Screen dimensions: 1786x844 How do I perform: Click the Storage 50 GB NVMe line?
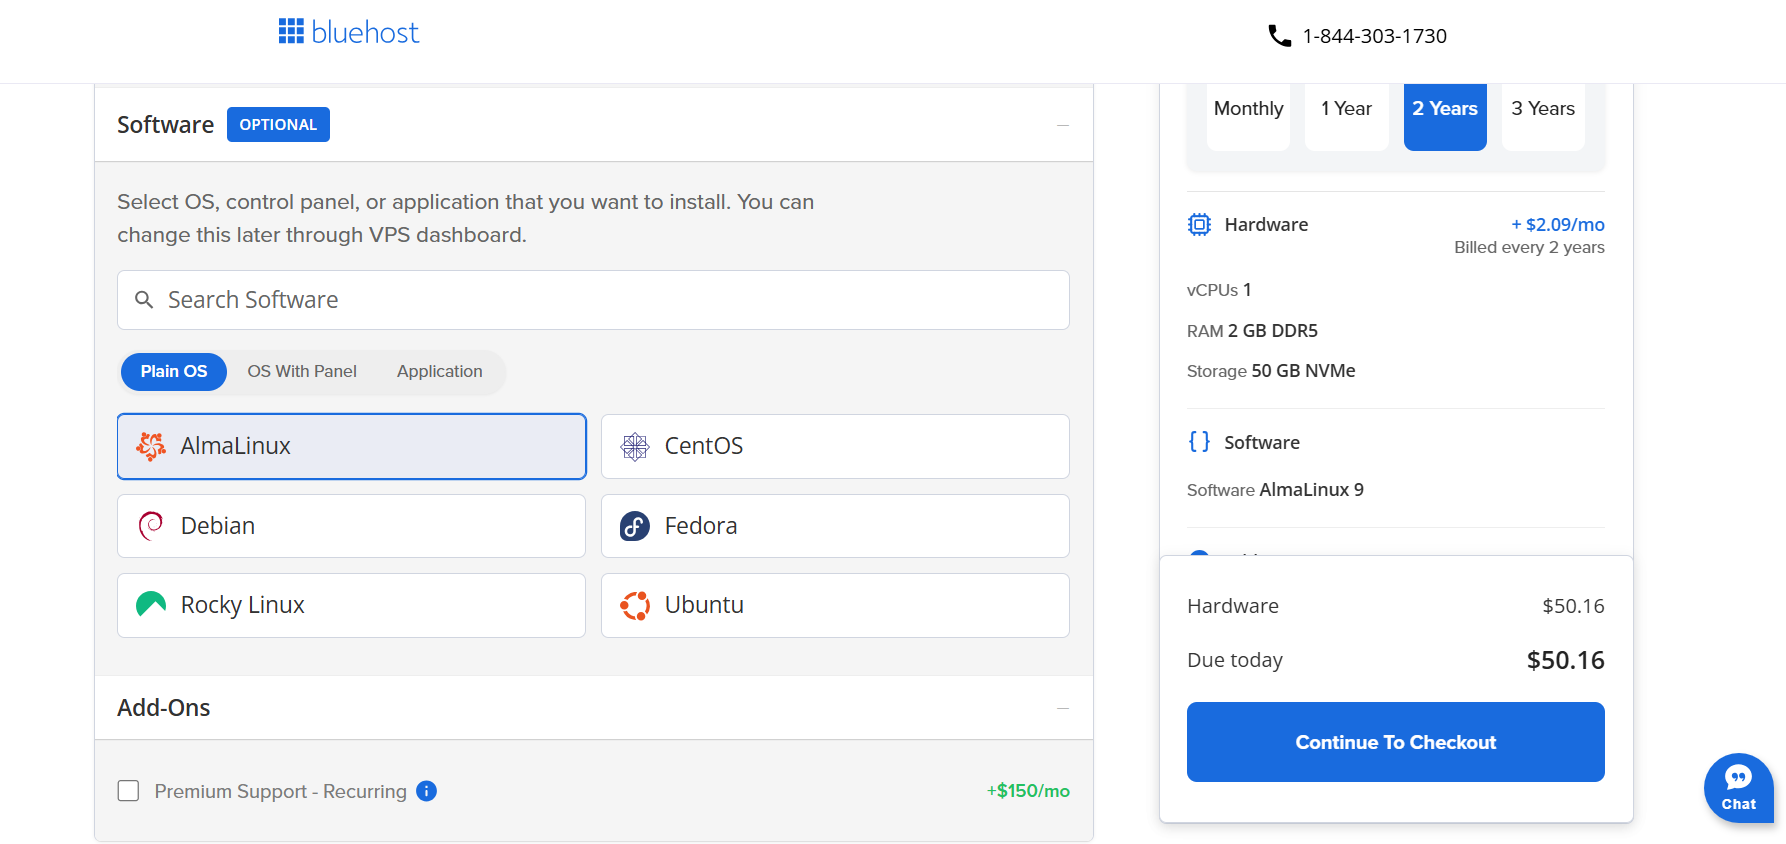[x=1271, y=371]
